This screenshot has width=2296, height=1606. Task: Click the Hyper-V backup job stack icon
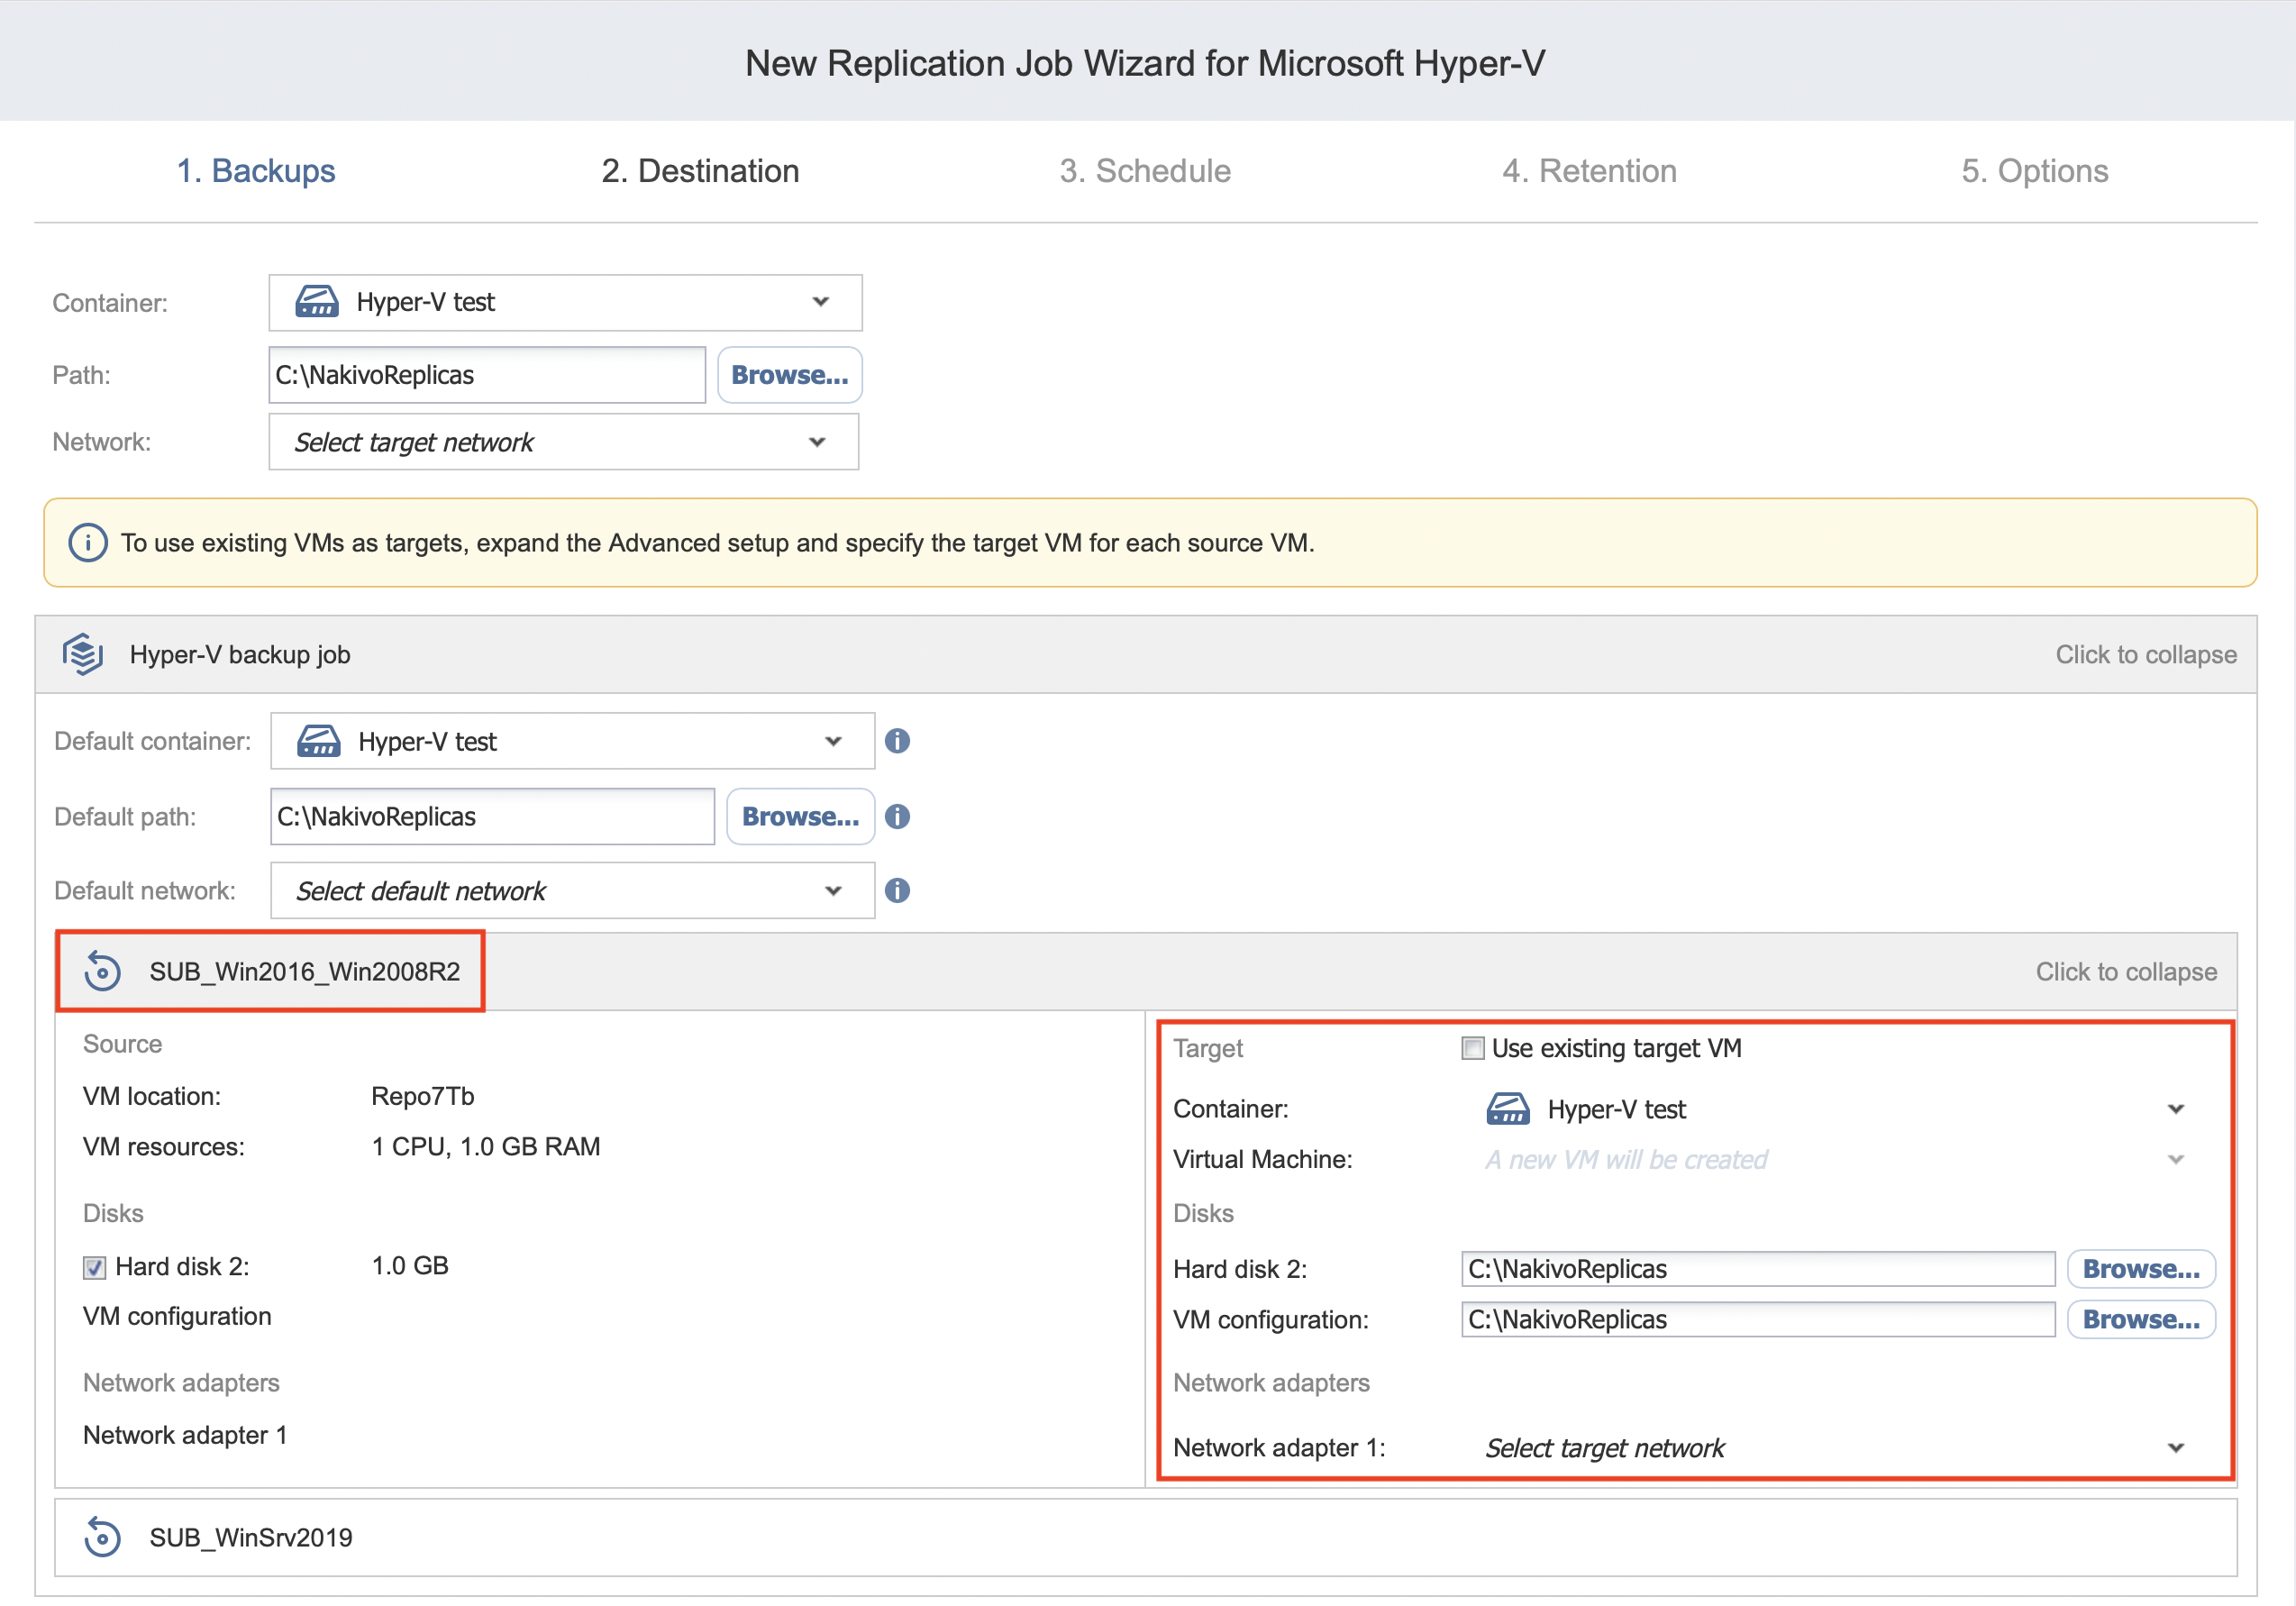(x=83, y=655)
